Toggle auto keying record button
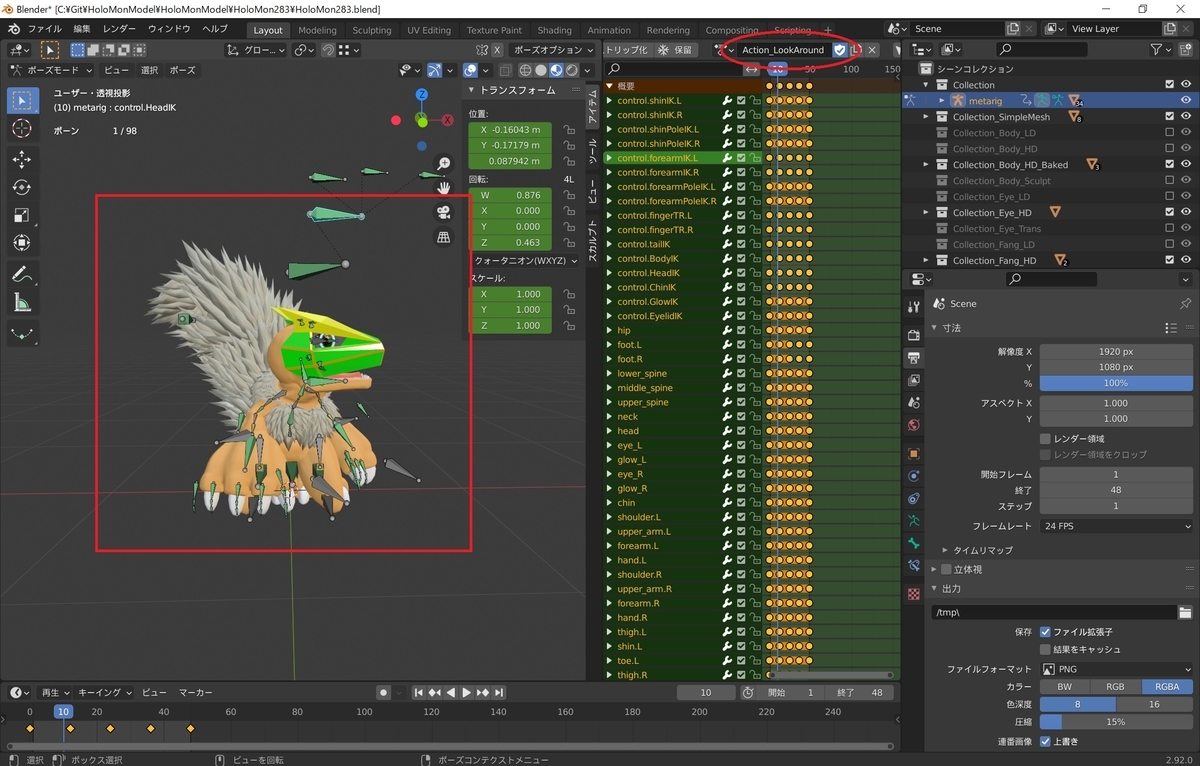 pyautogui.click(x=383, y=692)
